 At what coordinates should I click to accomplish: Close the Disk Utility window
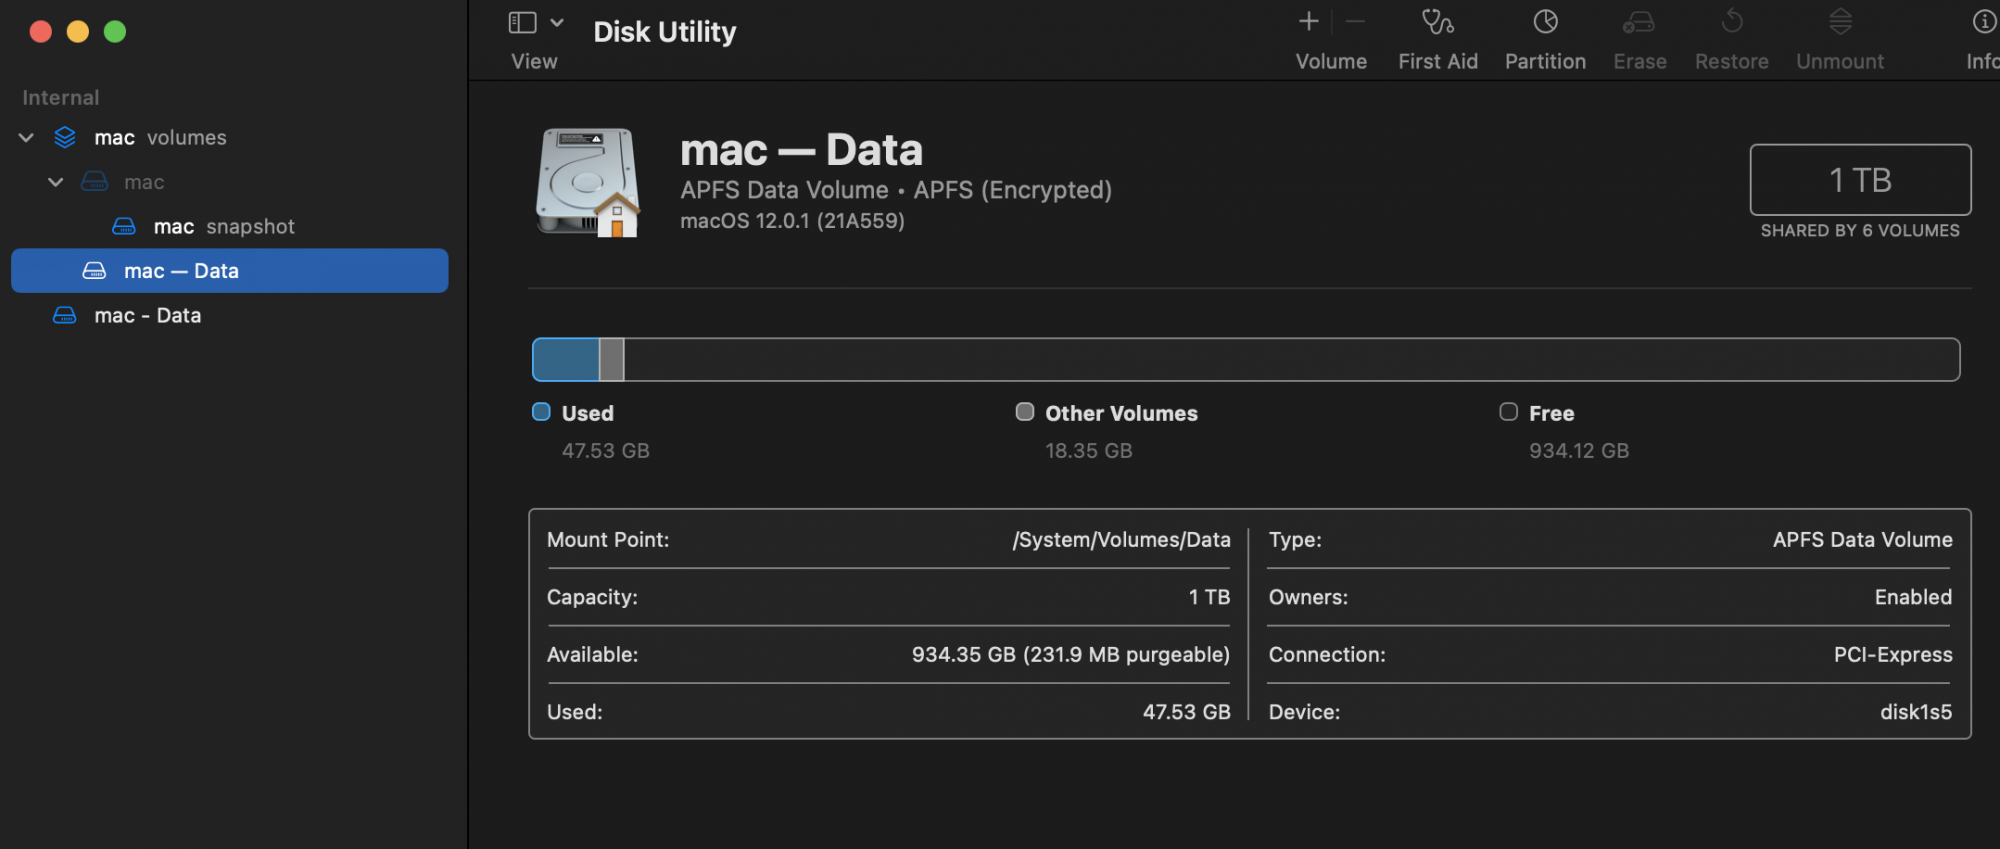click(x=41, y=32)
